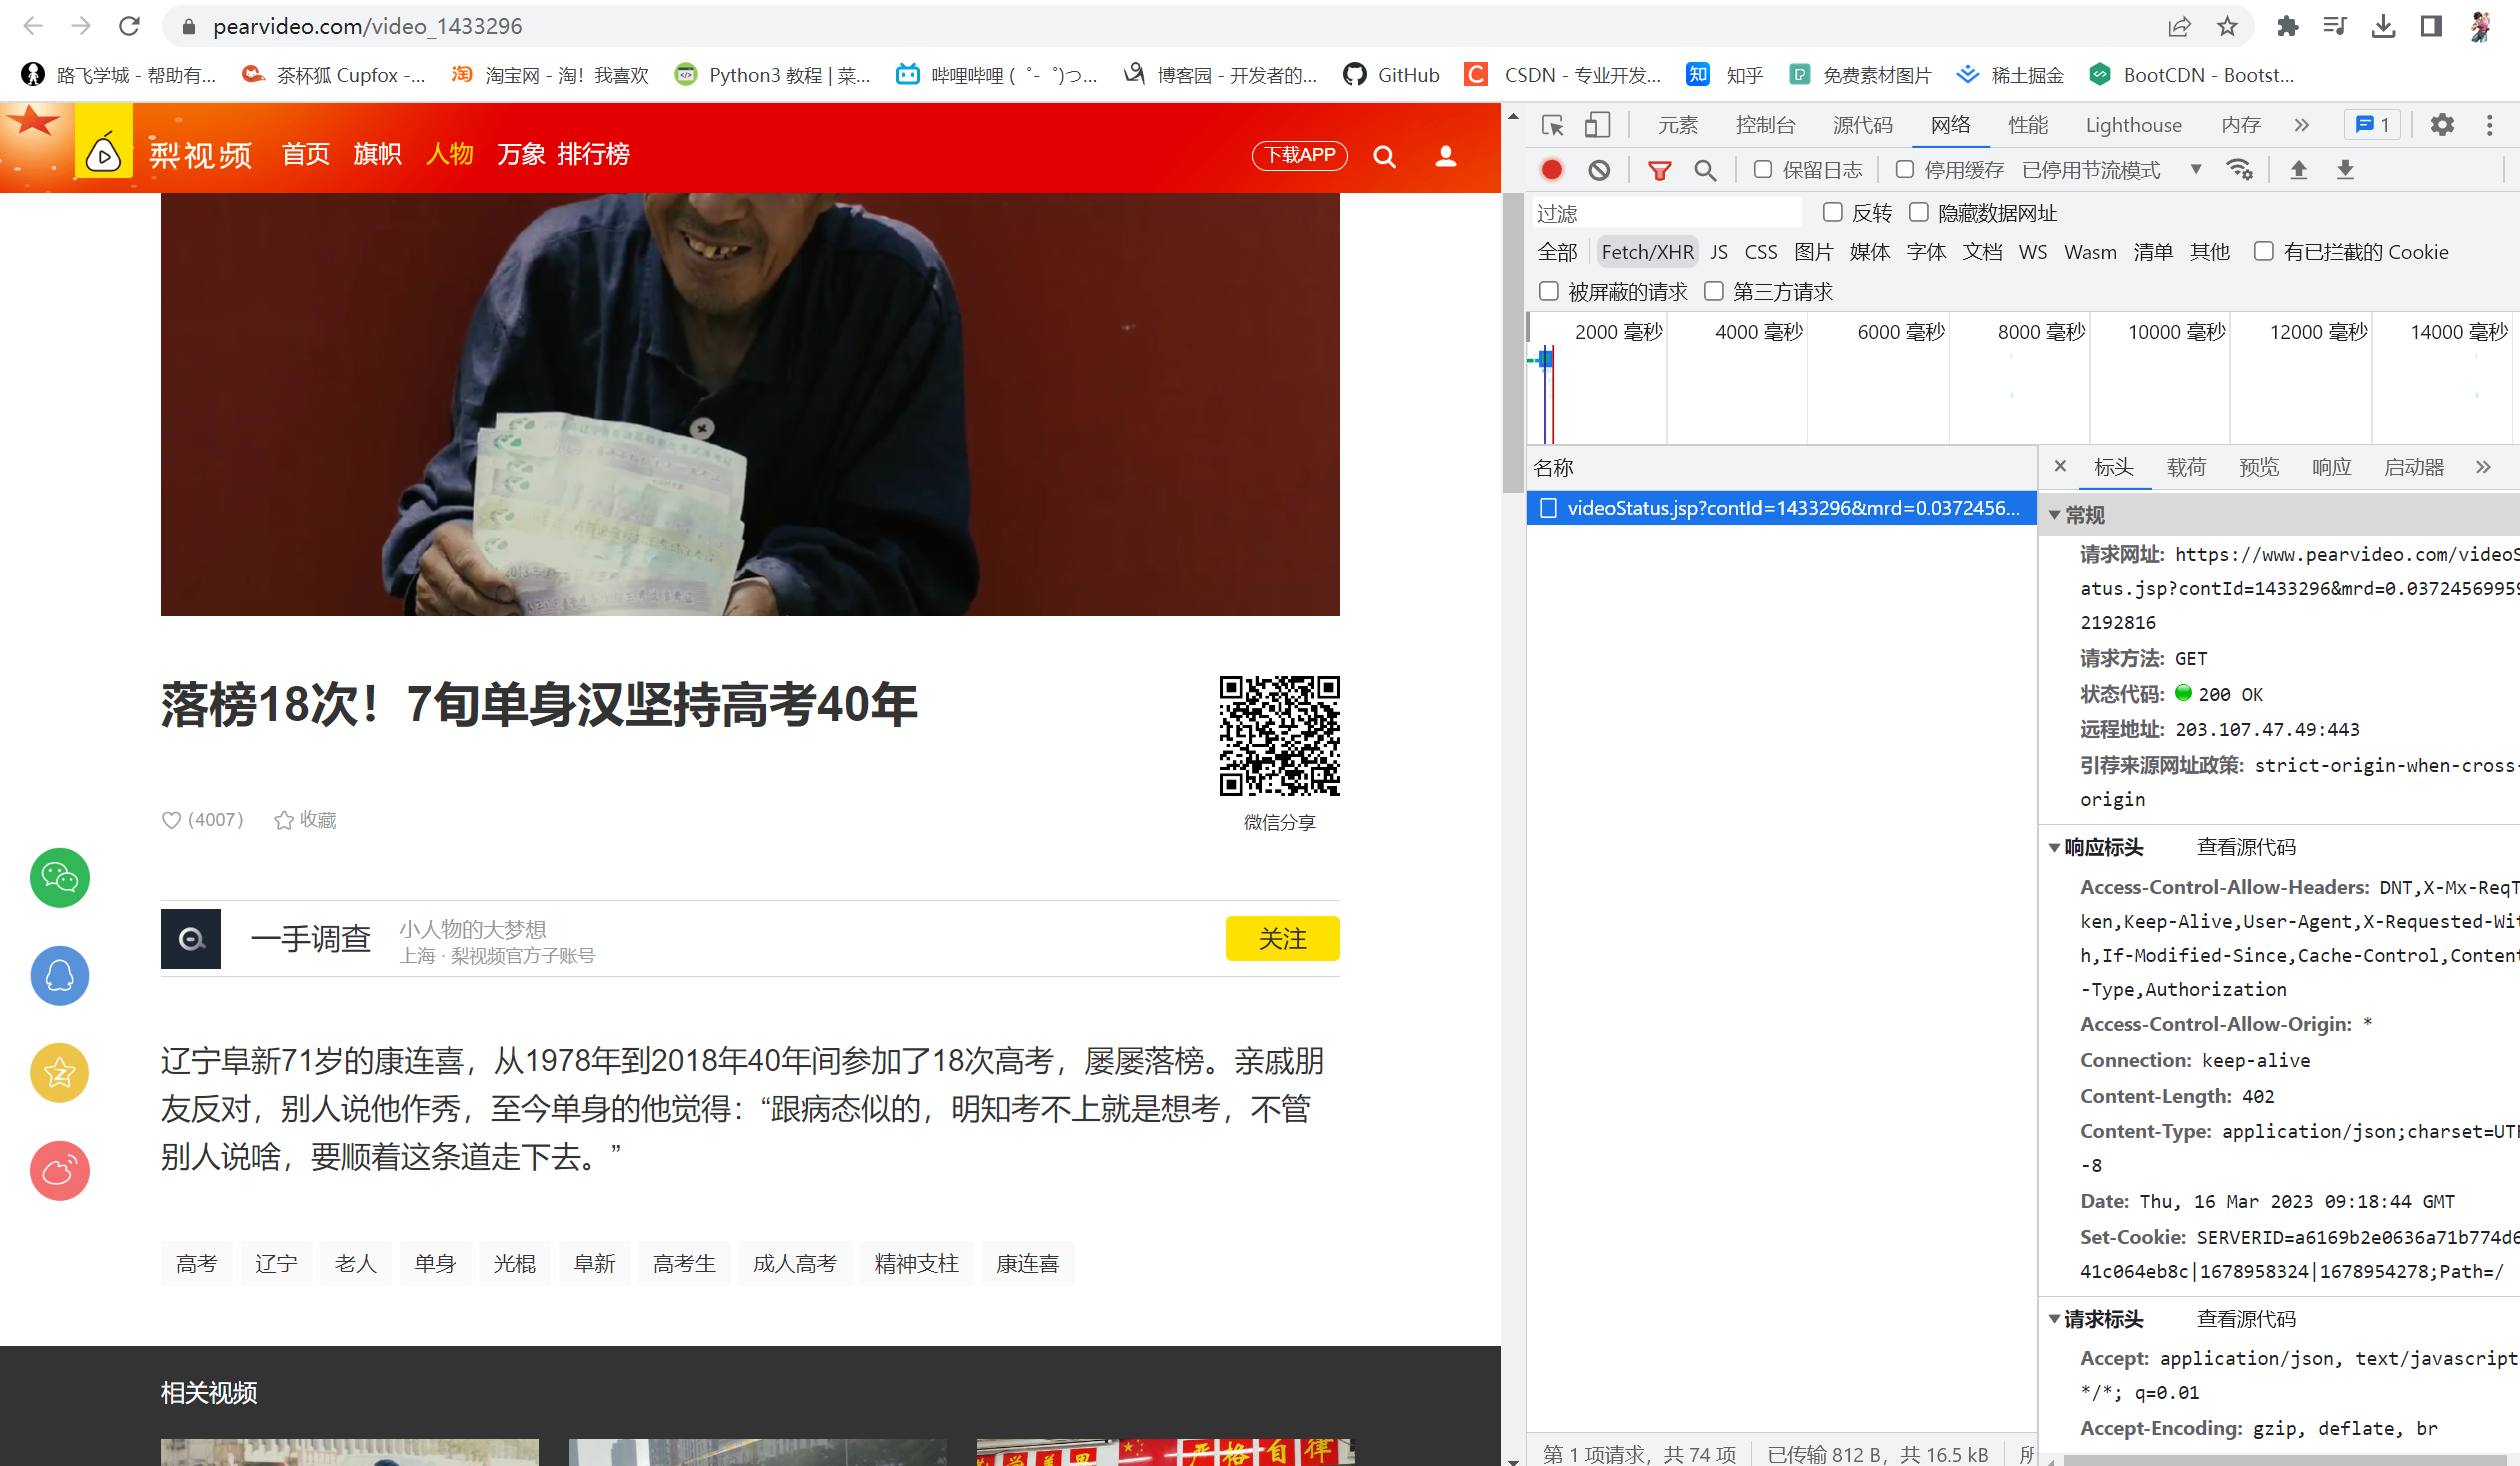The height and width of the screenshot is (1466, 2520).
Task: Open the 预览 request tab
Action: coord(2258,467)
